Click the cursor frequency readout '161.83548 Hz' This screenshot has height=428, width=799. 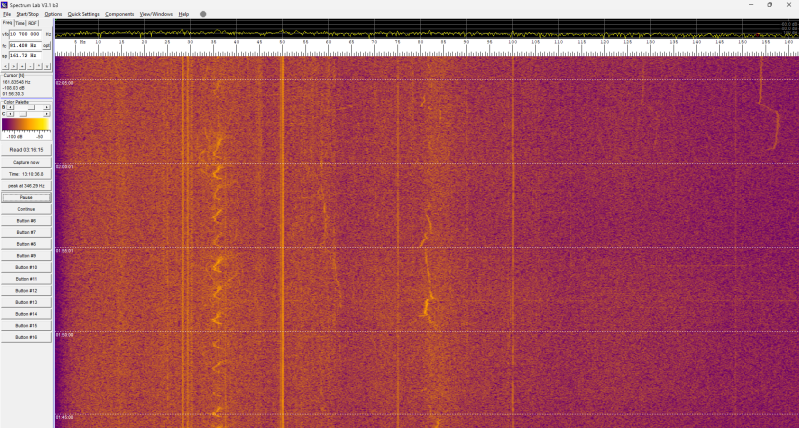click(16, 82)
